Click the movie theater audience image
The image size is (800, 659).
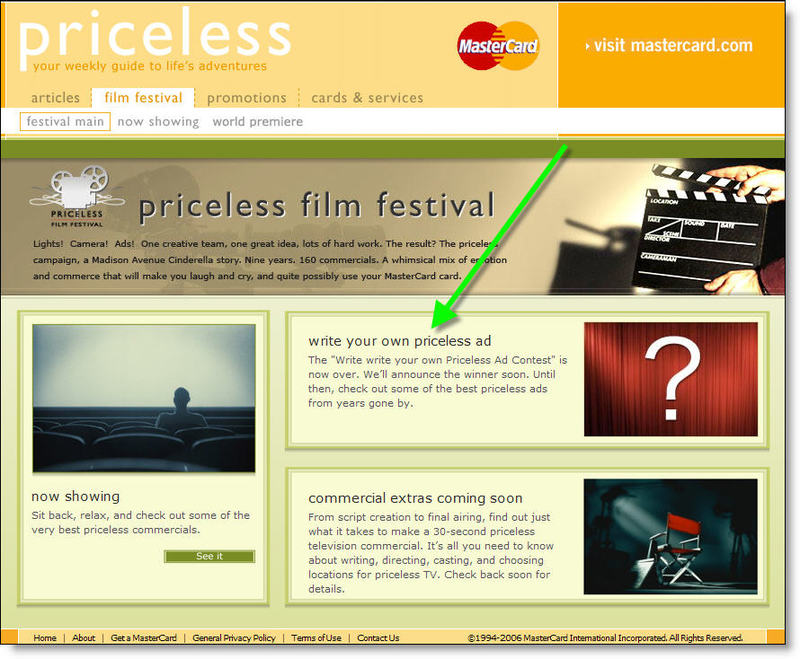click(x=144, y=398)
